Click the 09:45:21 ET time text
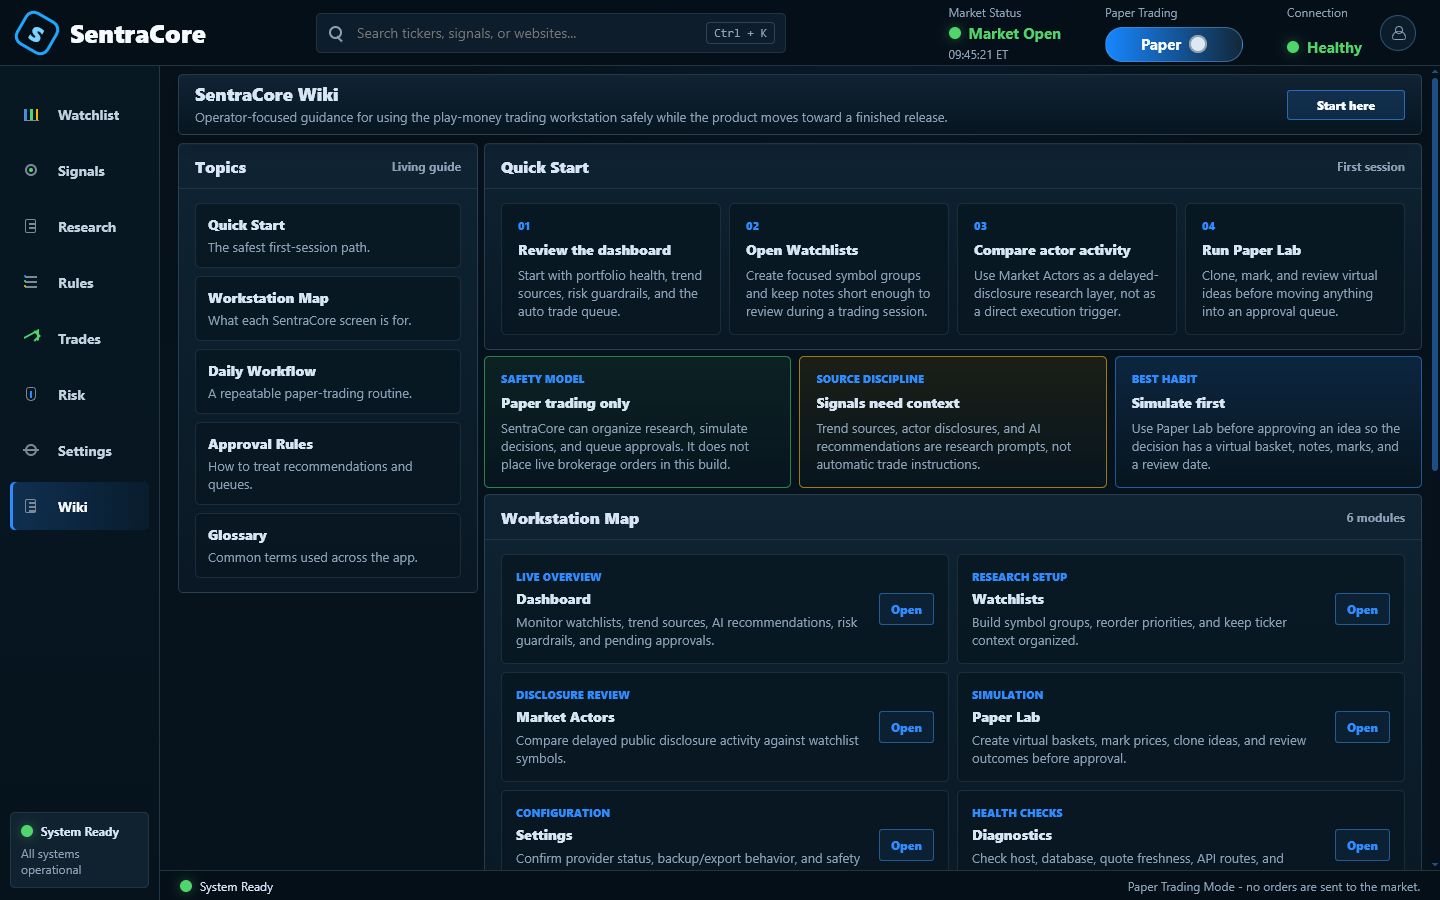 click(978, 55)
